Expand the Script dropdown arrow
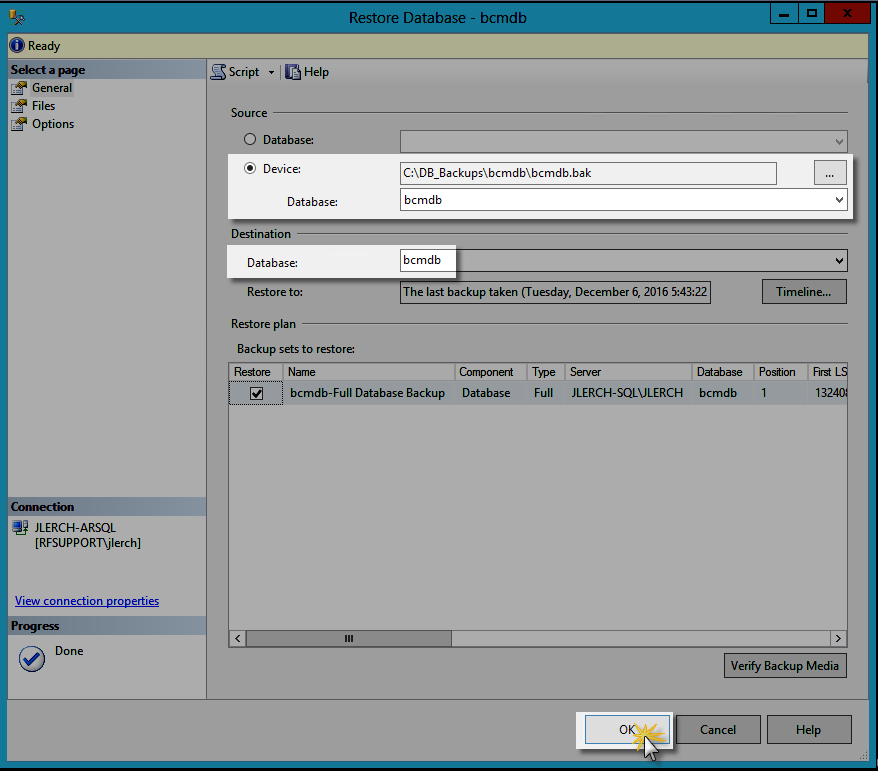The height and width of the screenshot is (771, 878). 271,73
